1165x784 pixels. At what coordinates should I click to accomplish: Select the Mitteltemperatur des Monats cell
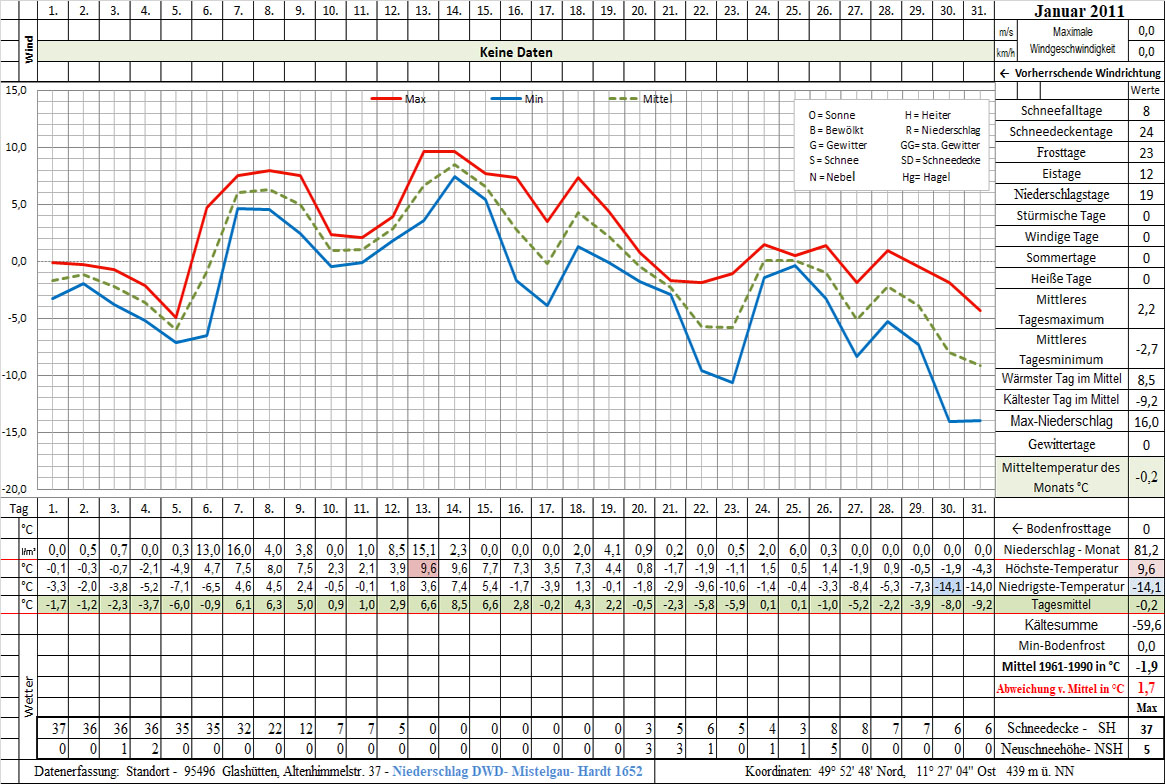click(x=1061, y=477)
